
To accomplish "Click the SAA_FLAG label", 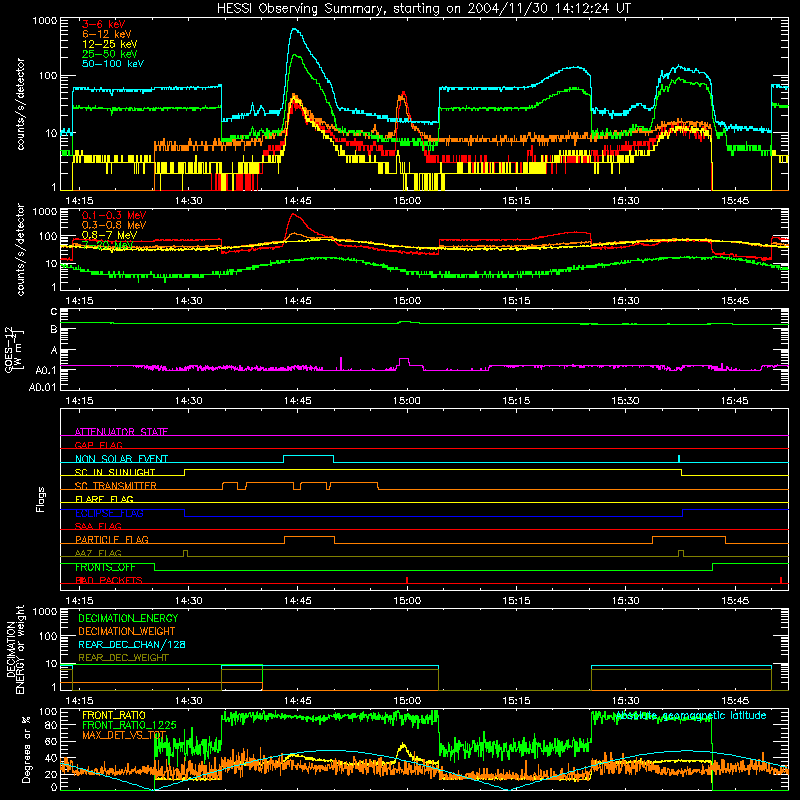I will coord(98,527).
